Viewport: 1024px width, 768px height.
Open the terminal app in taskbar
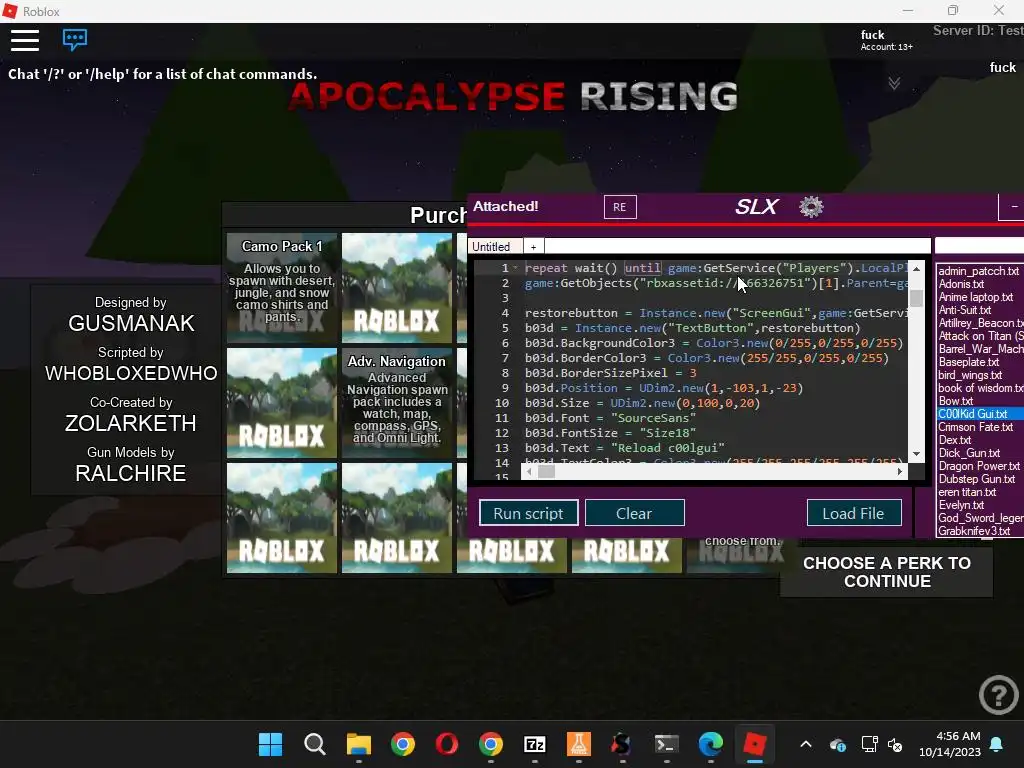[667, 744]
